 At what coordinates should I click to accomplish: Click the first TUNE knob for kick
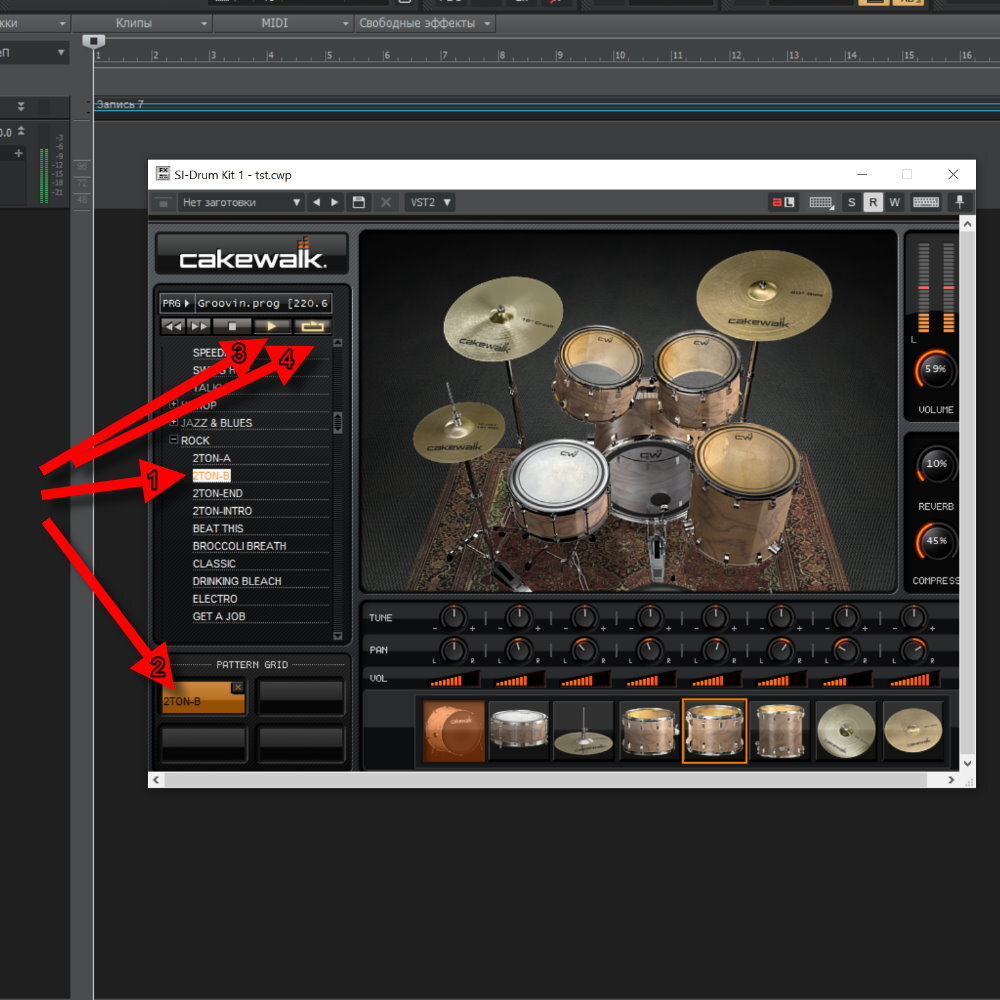click(453, 617)
